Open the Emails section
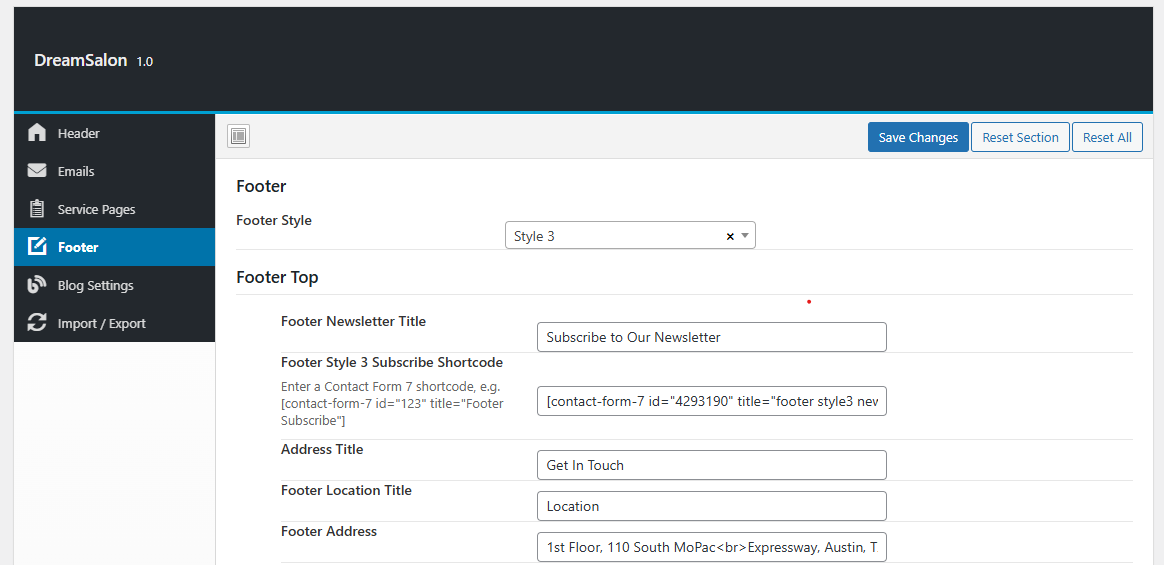The height and width of the screenshot is (565, 1164). coord(114,172)
